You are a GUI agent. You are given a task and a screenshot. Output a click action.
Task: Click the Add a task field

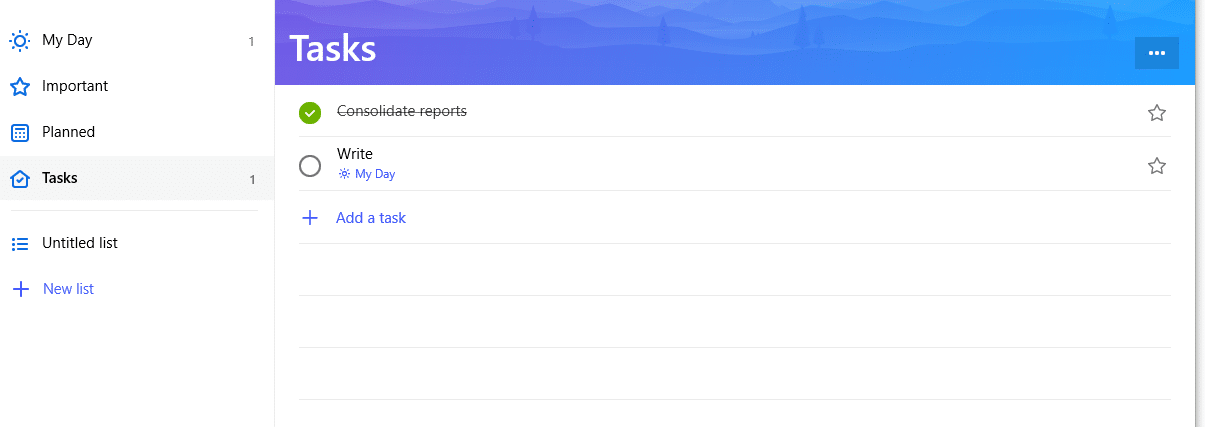point(734,218)
